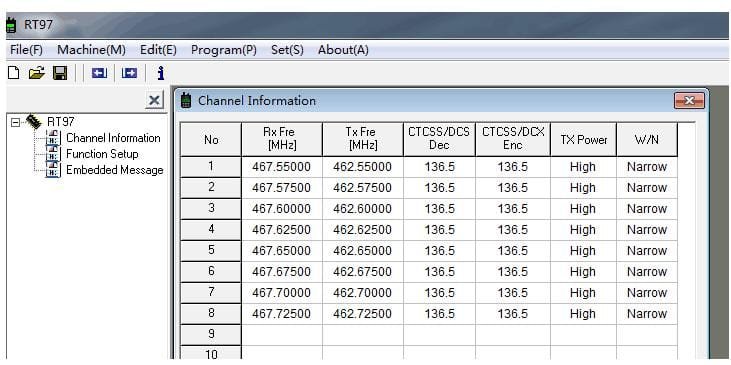Open the Program(P) menu
This screenshot has height=365, width=731.
tap(224, 50)
